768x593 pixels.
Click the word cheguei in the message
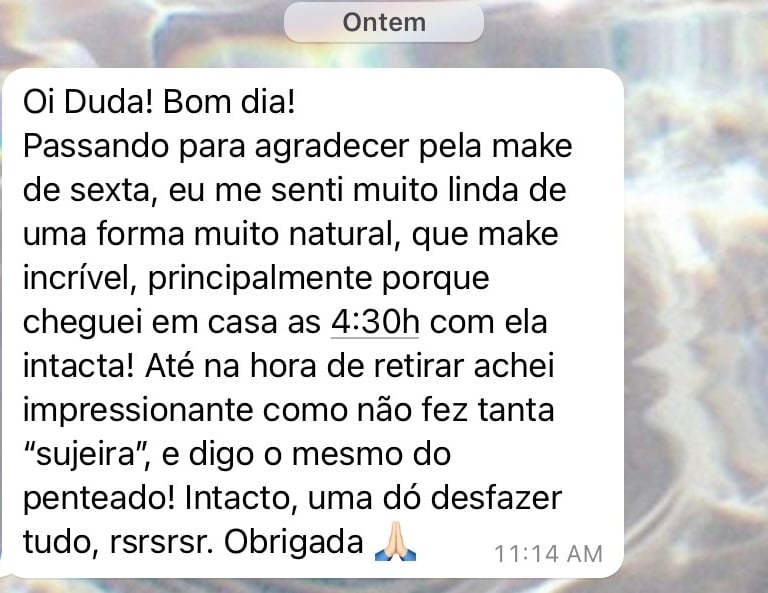click(82, 322)
